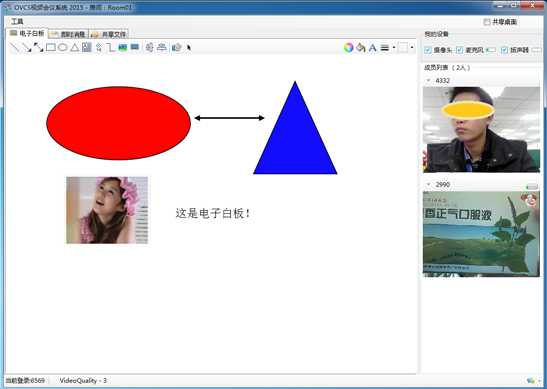
Task: Click member 4332's webcam video
Action: tap(481, 129)
